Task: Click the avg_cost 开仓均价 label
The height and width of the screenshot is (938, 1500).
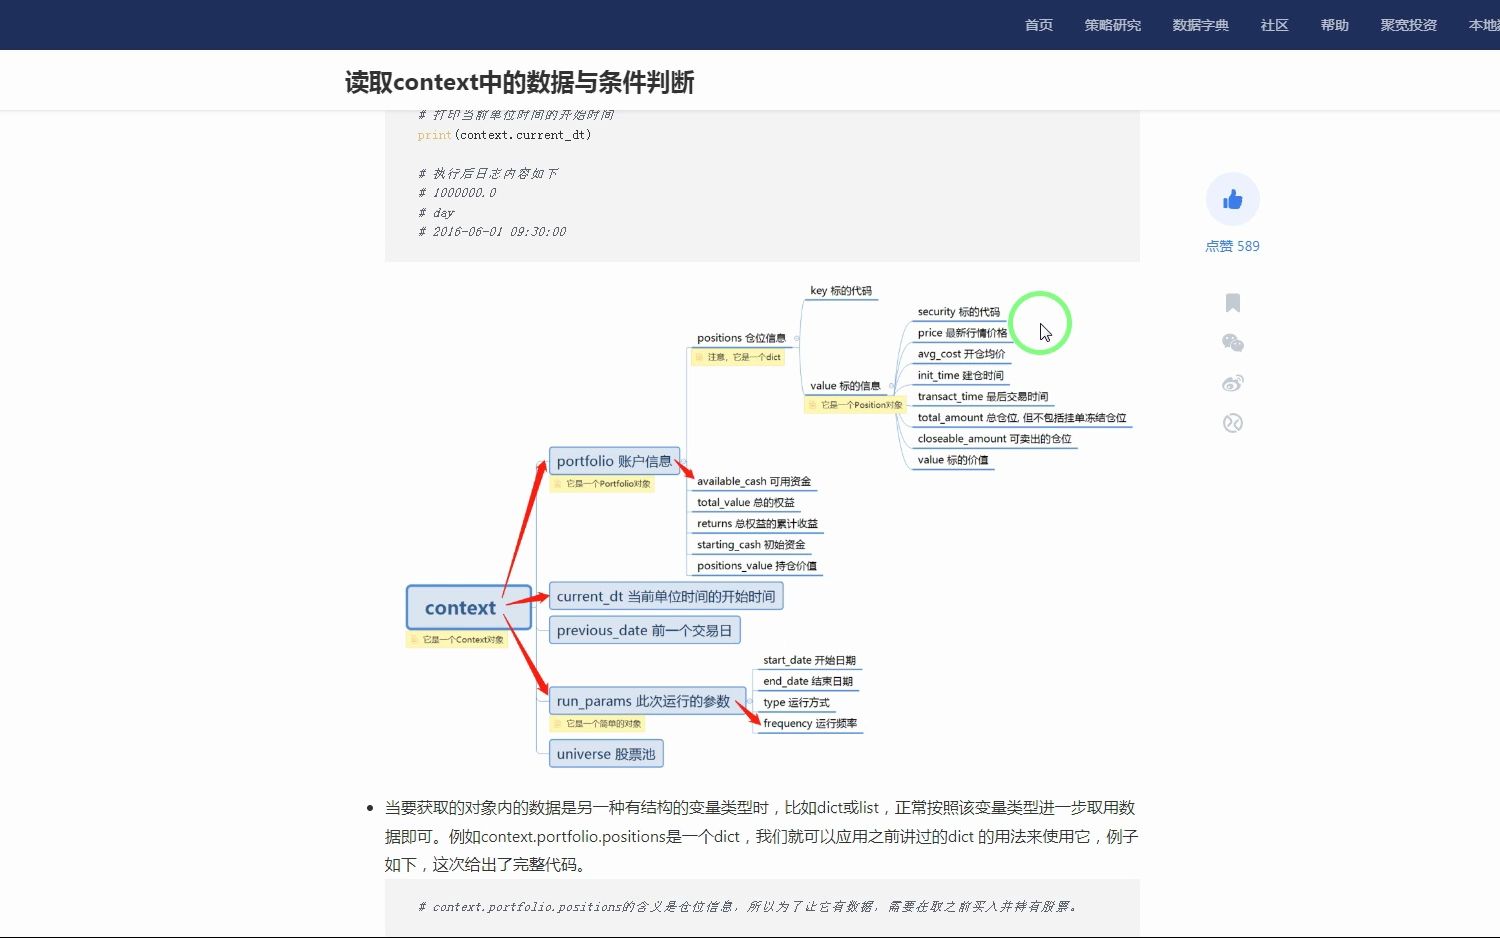Action: pyautogui.click(x=961, y=353)
